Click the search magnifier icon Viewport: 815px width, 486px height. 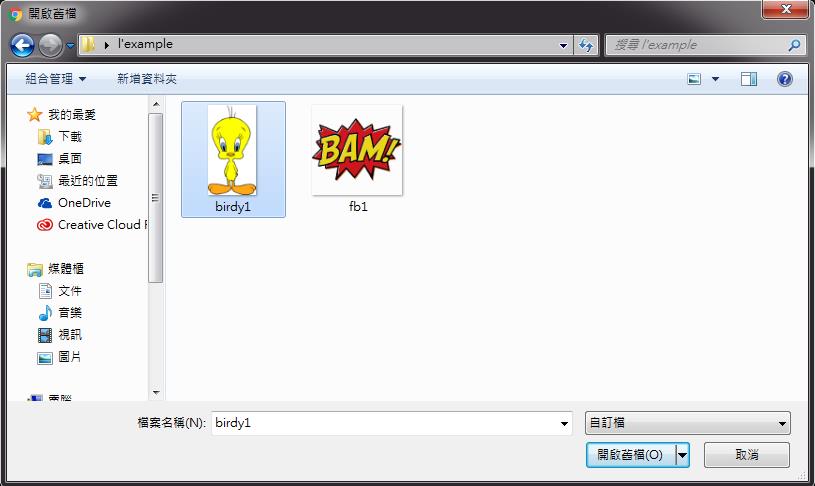795,45
